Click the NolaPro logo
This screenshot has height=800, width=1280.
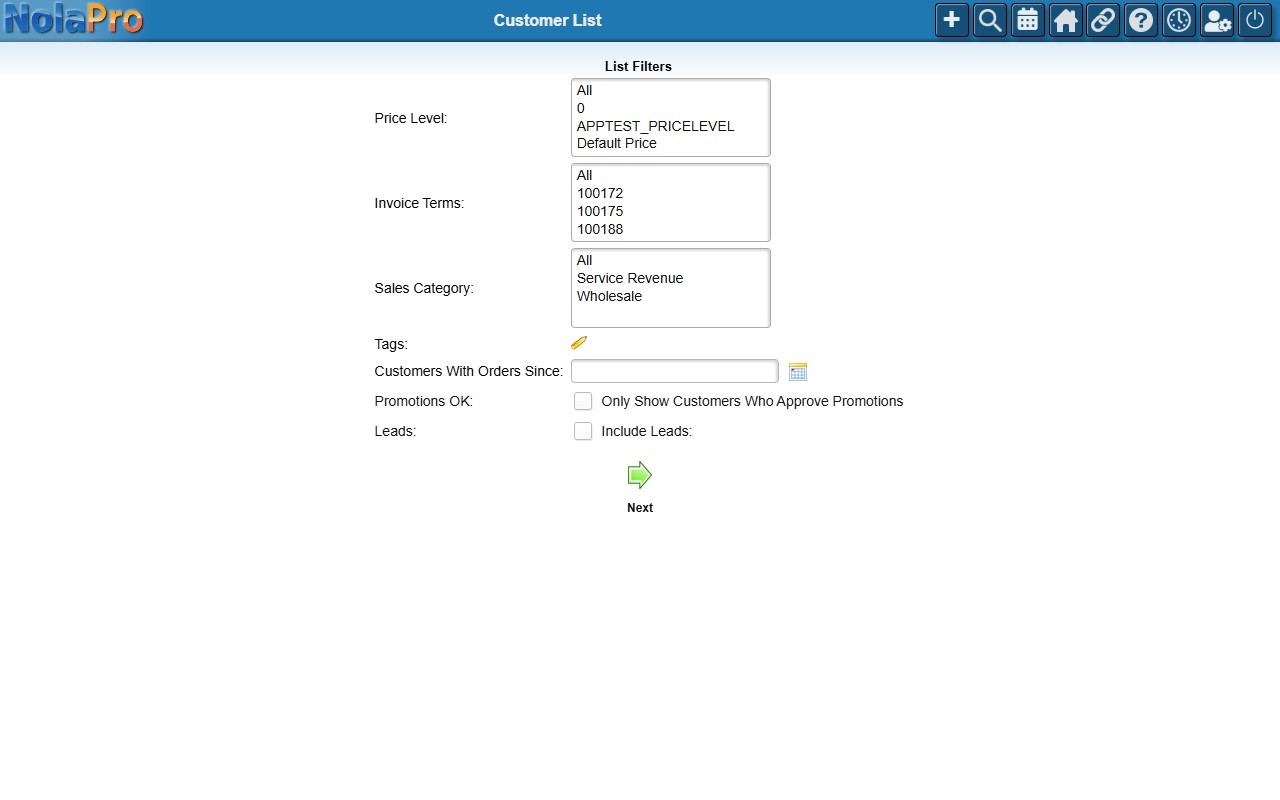point(73,19)
